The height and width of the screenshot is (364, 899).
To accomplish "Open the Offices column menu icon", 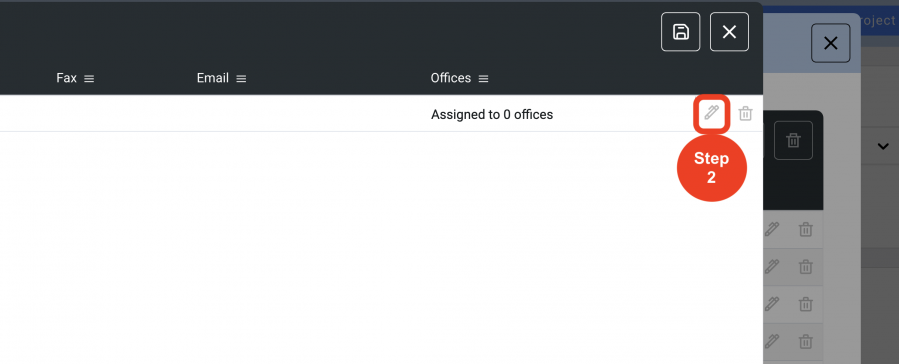I will click(483, 79).
